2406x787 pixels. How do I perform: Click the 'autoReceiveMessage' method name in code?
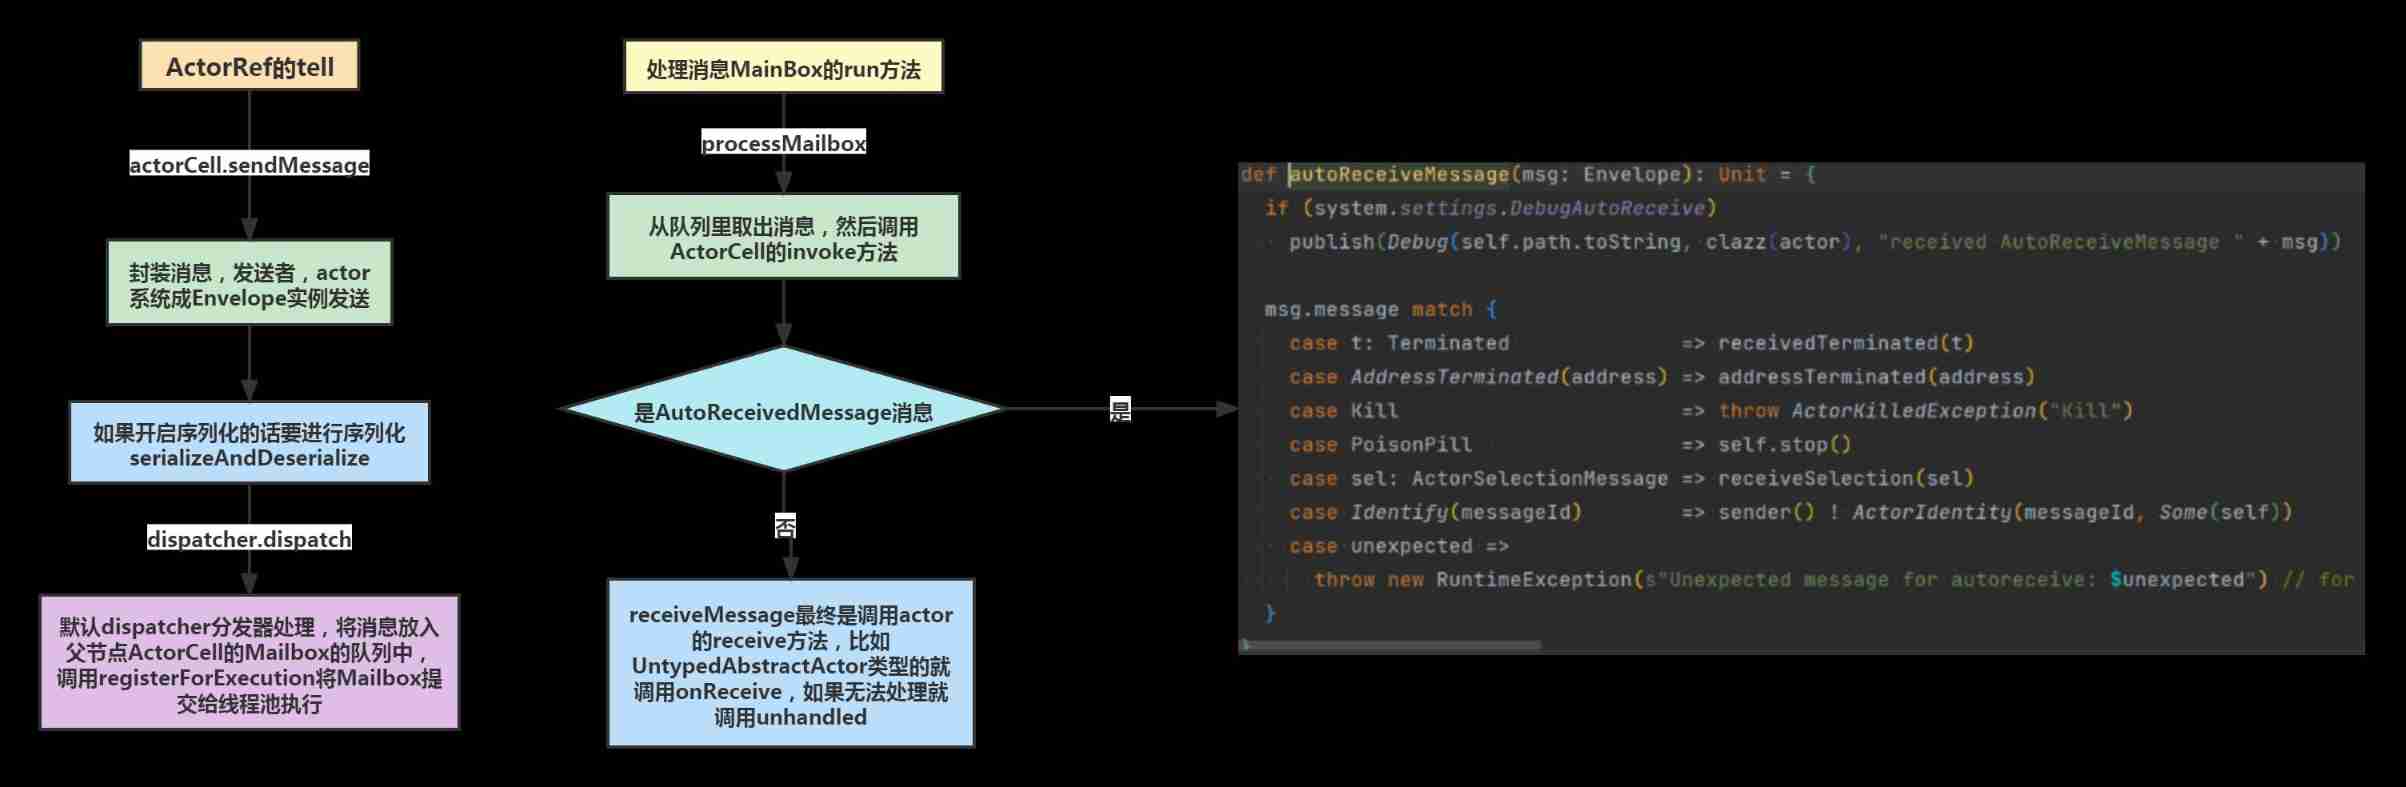pos(1398,174)
